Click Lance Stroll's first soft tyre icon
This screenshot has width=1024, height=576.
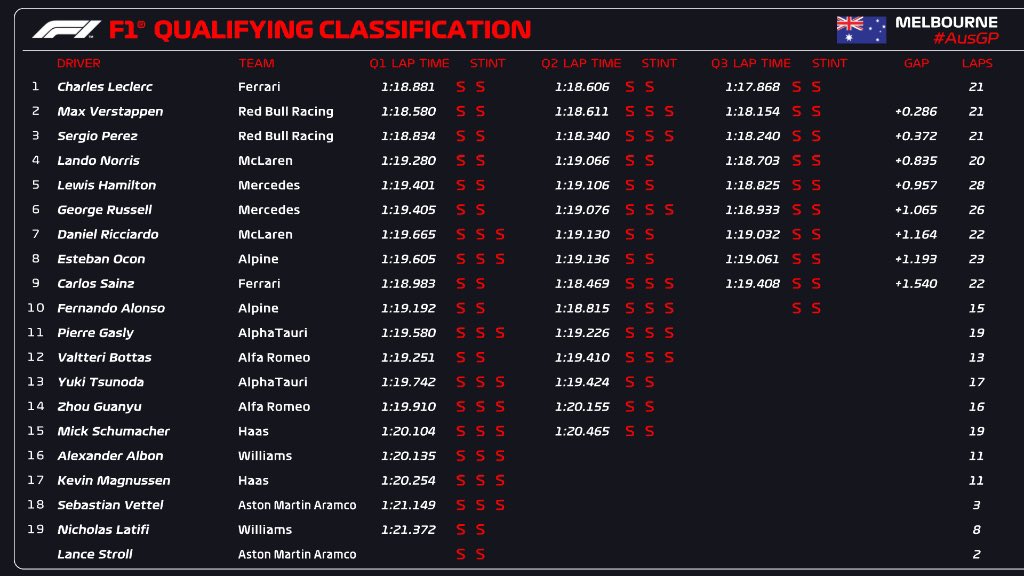point(461,554)
